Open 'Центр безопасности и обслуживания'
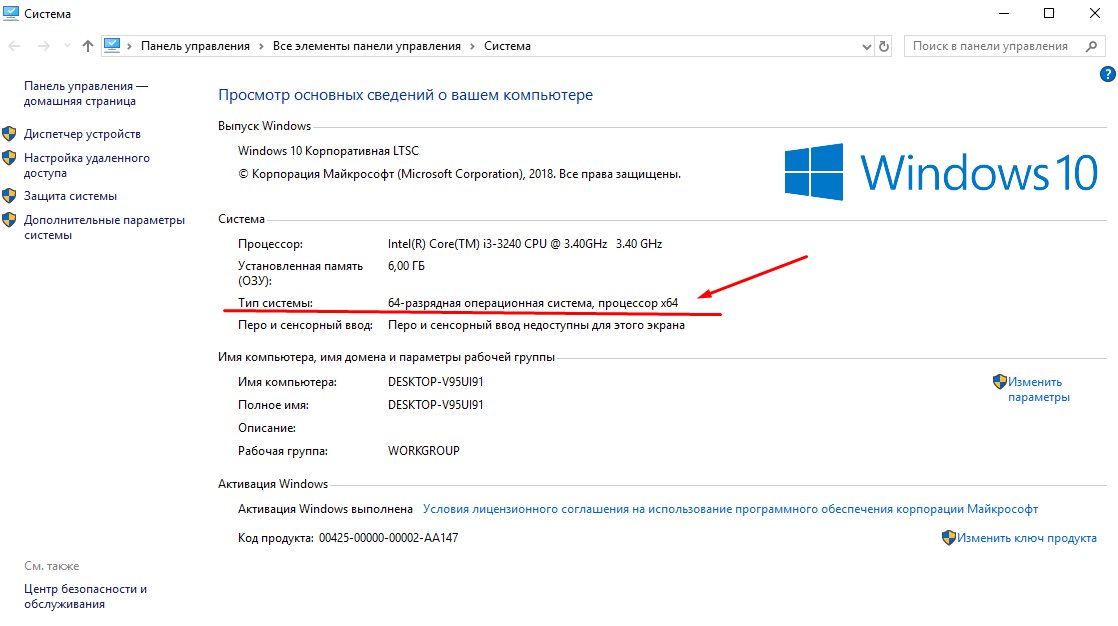The height and width of the screenshot is (626, 1118). (85, 597)
